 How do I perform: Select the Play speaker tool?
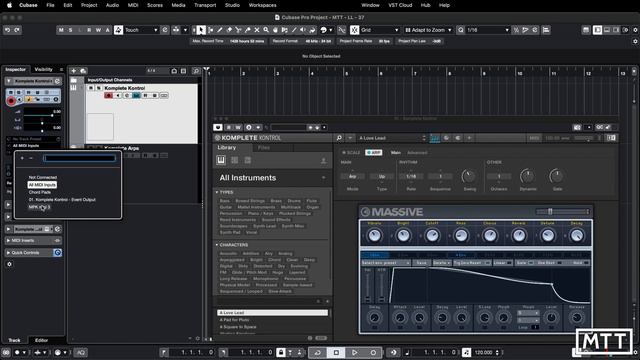(303, 30)
